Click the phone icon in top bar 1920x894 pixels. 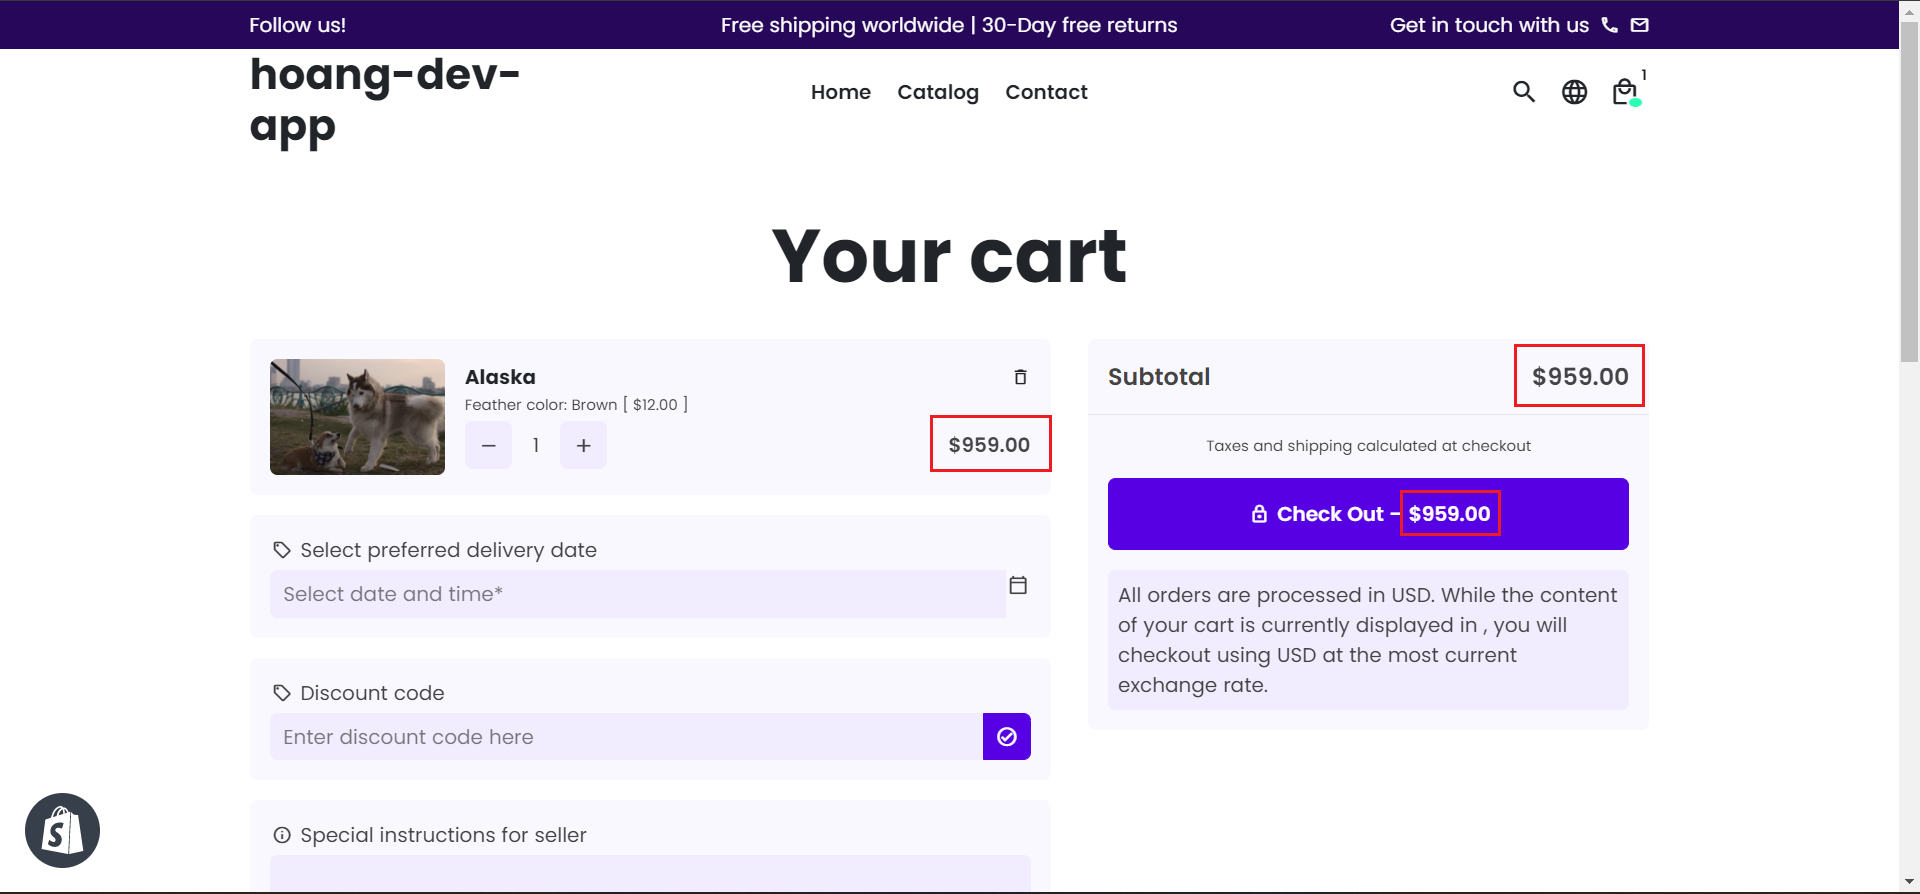point(1609,25)
